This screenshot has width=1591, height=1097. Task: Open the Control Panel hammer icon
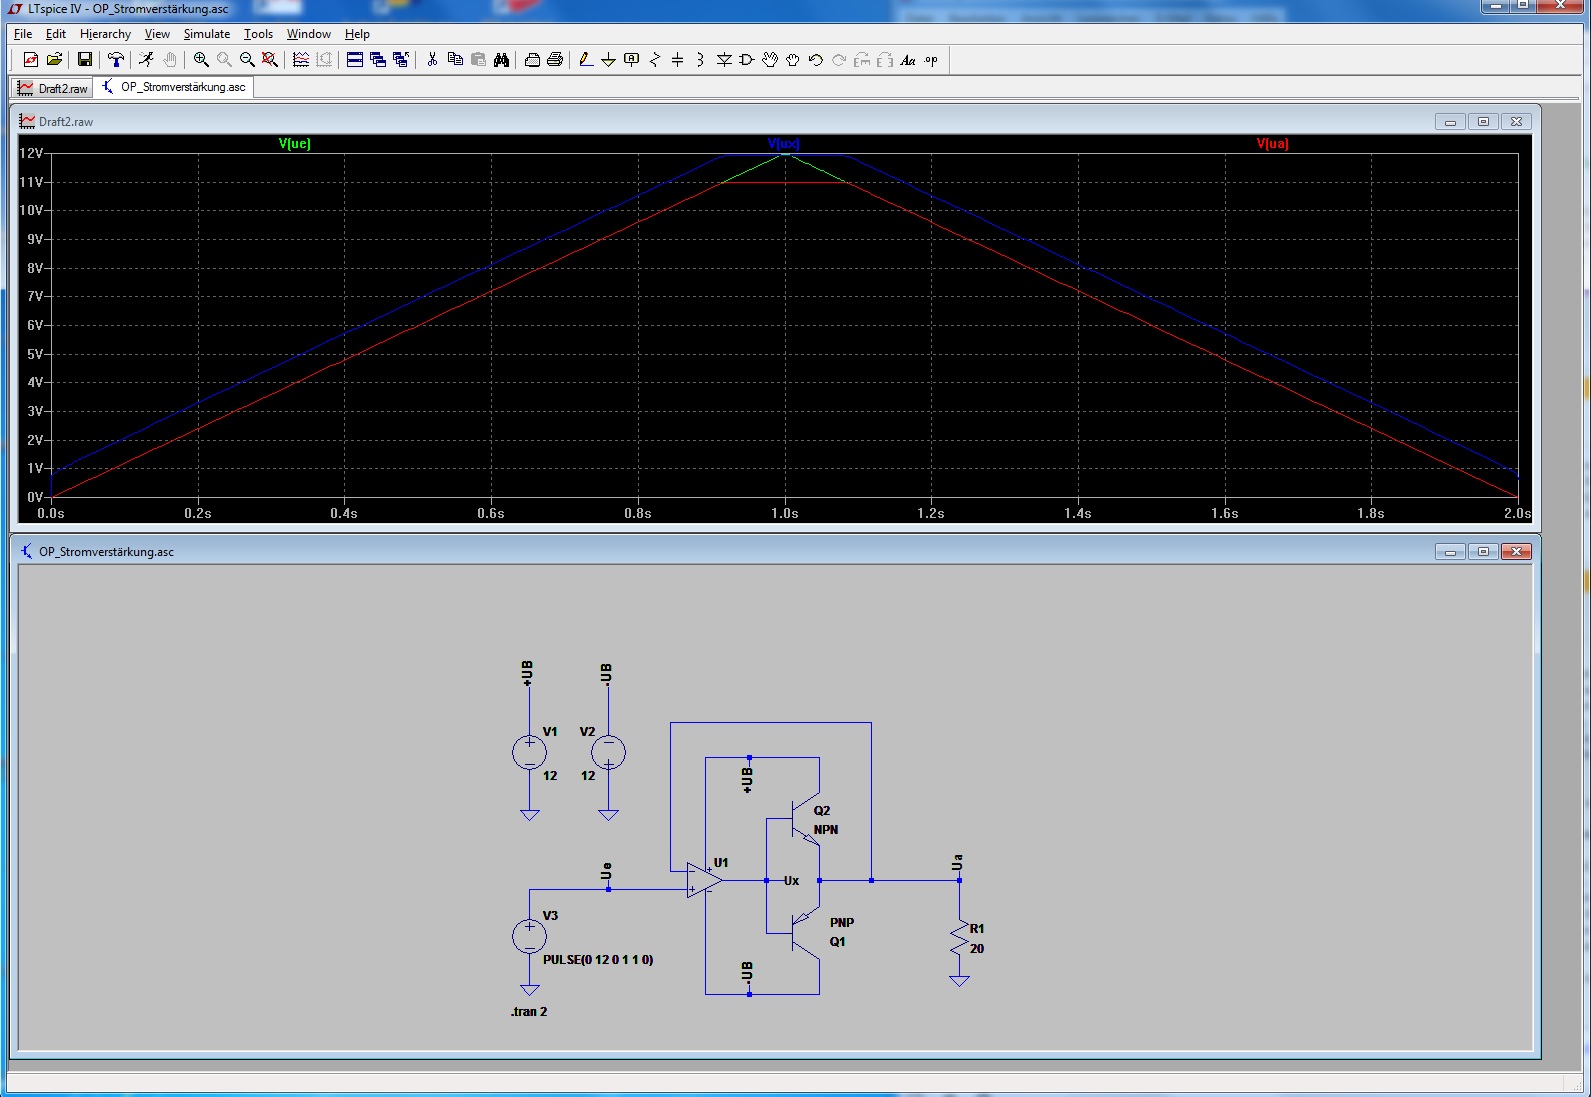[x=116, y=60]
